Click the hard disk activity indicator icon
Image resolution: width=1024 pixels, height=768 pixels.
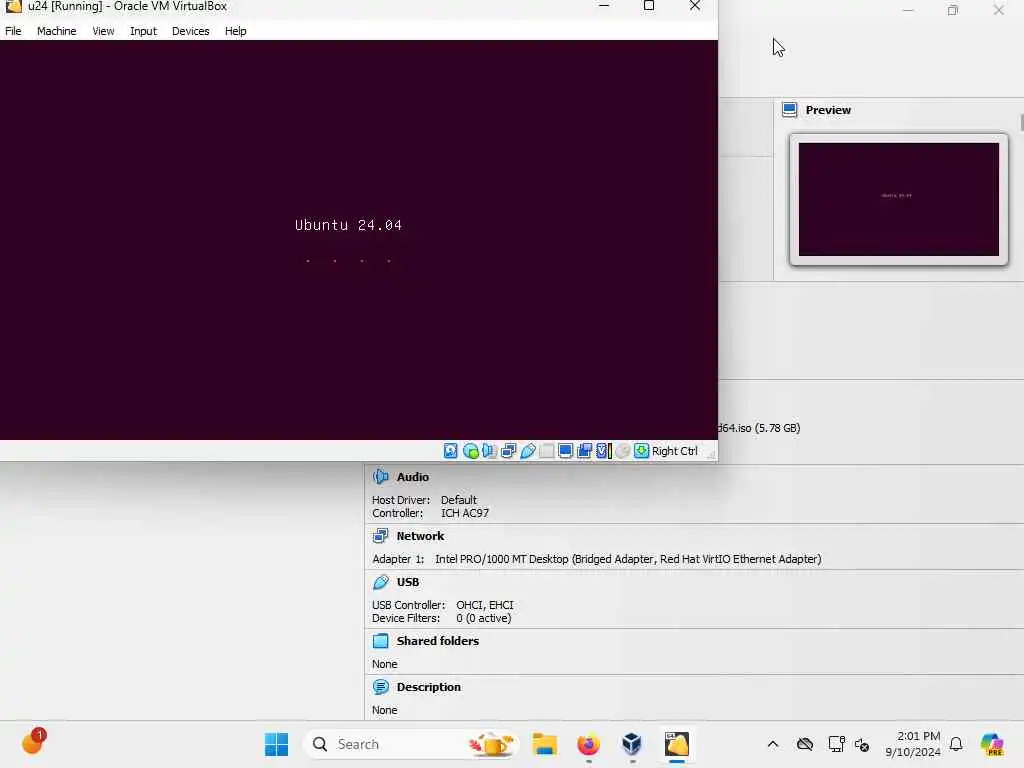451,451
